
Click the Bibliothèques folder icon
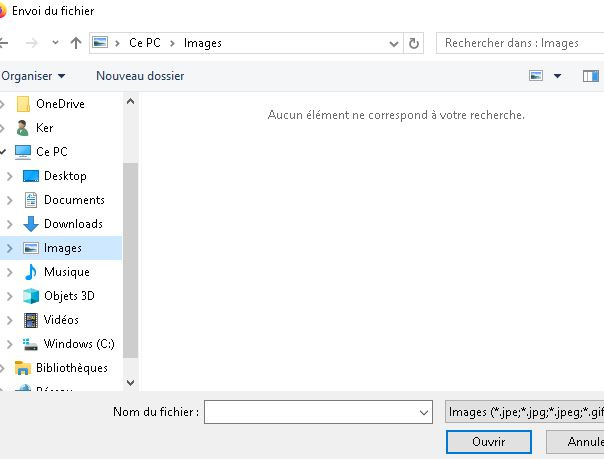(x=23, y=368)
